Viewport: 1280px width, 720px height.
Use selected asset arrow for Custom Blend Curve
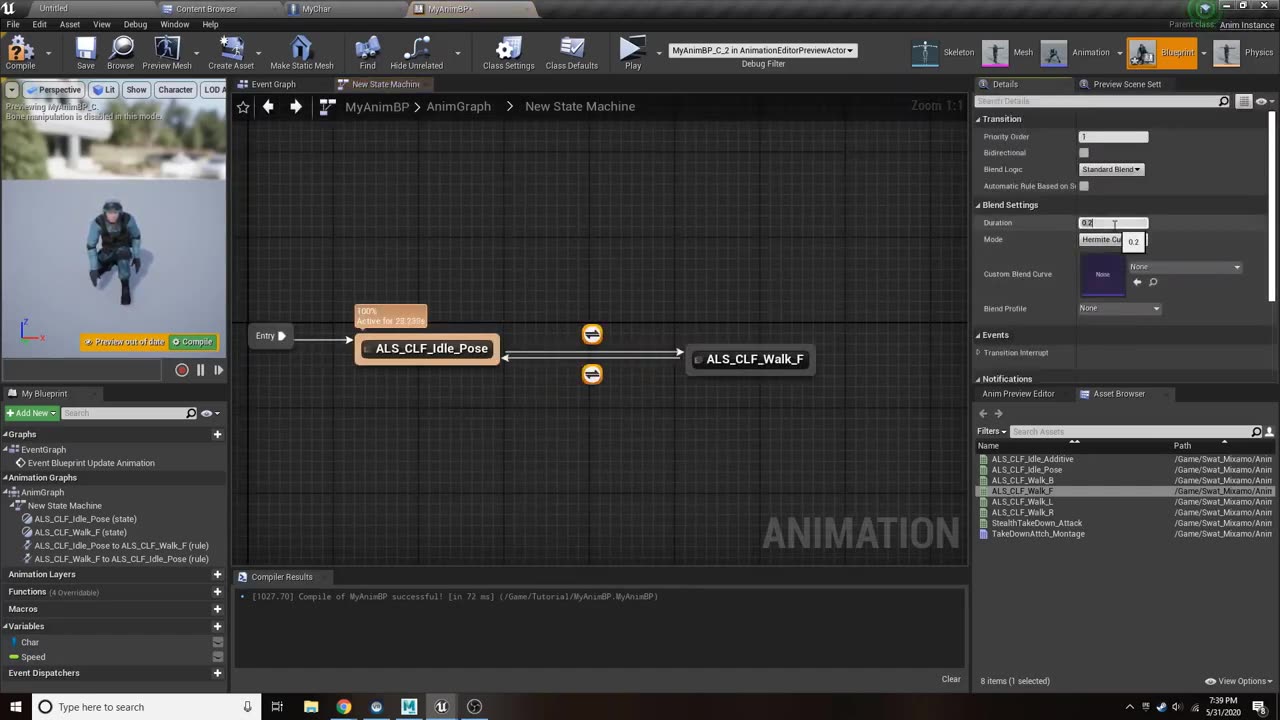[1136, 282]
